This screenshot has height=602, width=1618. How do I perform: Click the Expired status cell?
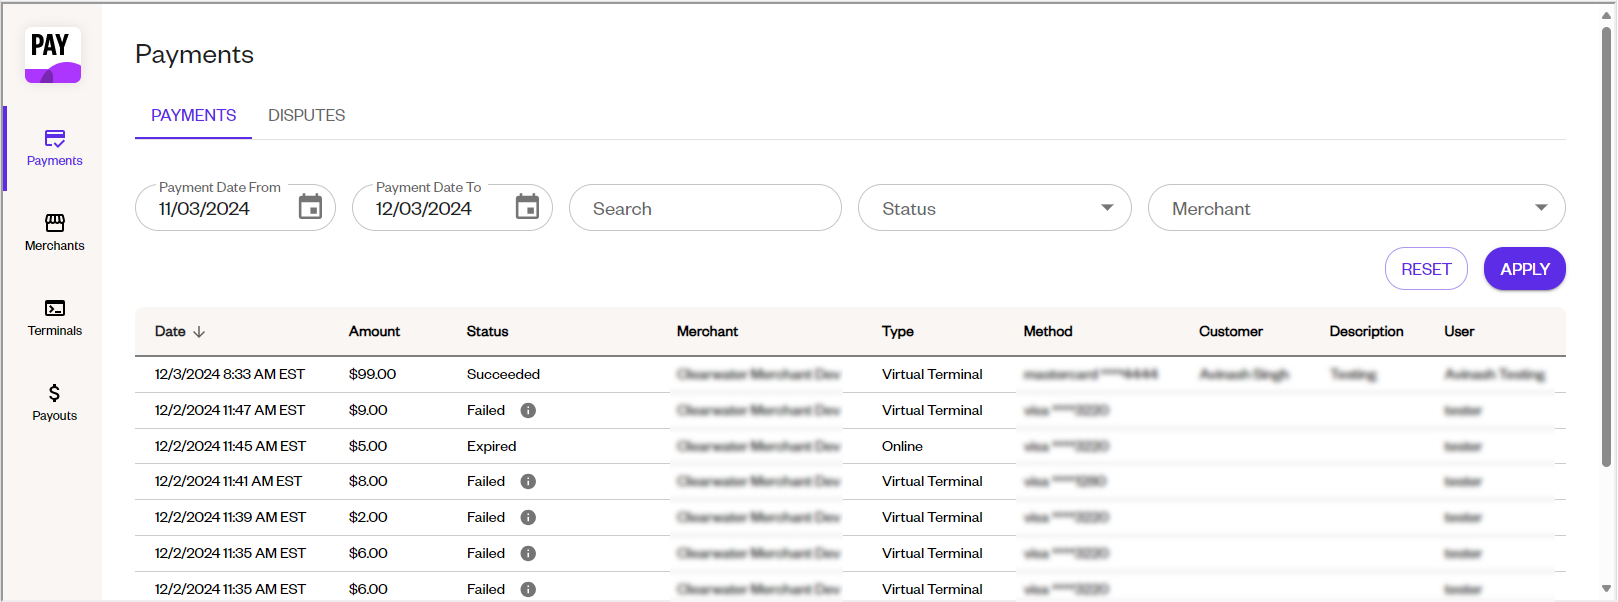pyautogui.click(x=491, y=446)
